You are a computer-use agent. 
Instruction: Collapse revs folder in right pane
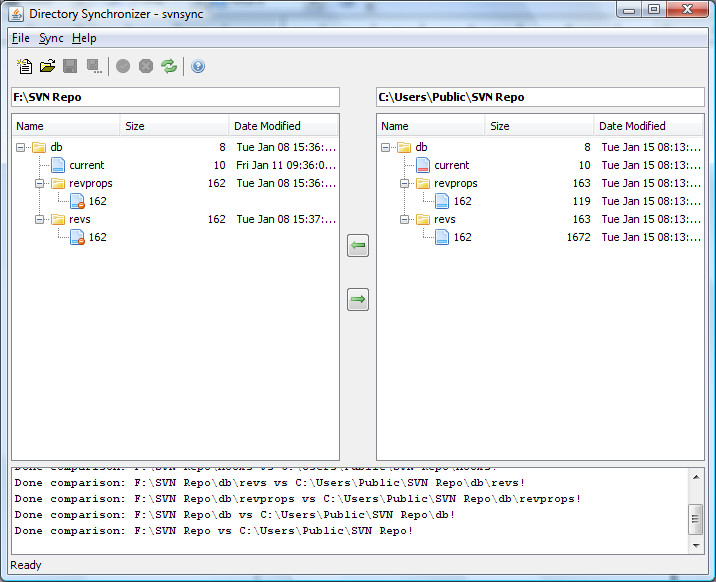(x=405, y=220)
